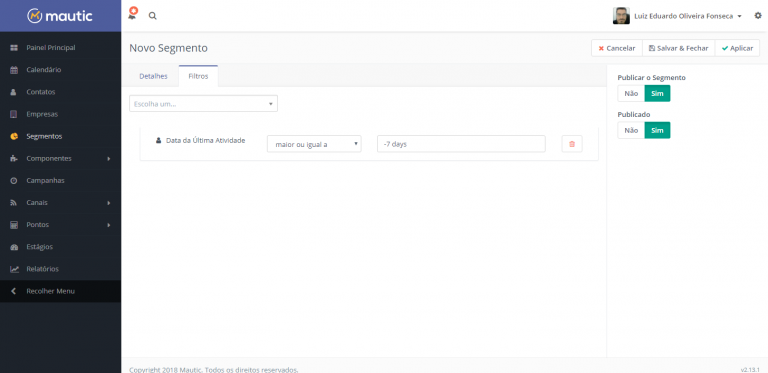Viewport: 768px width, 373px height.
Task: Set Publicado to Sim
Action: click(657, 130)
